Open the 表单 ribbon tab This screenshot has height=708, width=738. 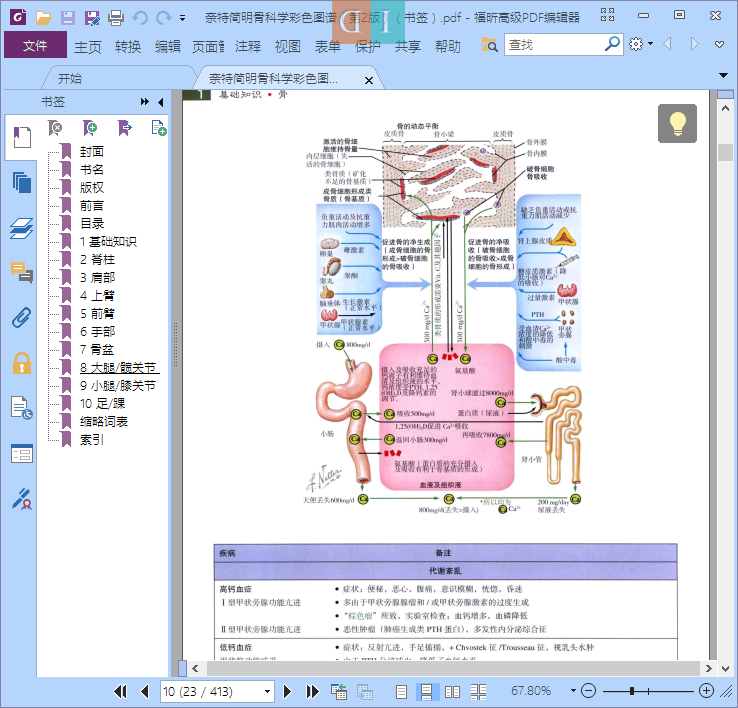click(x=328, y=46)
